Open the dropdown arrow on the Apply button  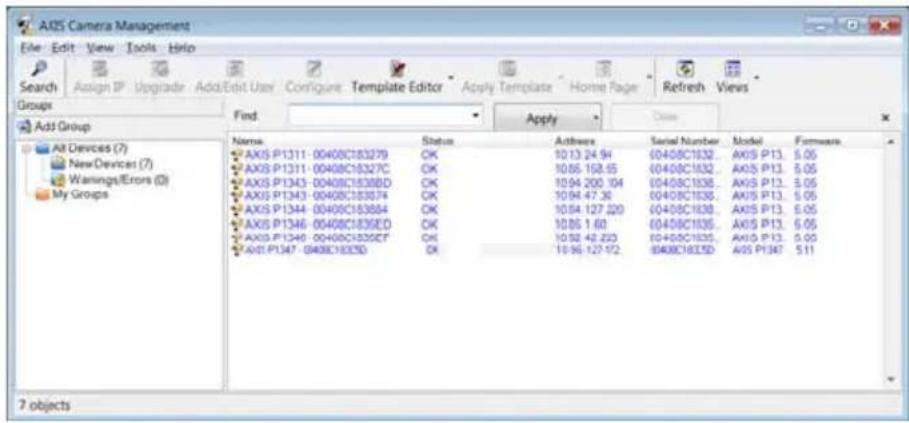pyautogui.click(x=594, y=118)
